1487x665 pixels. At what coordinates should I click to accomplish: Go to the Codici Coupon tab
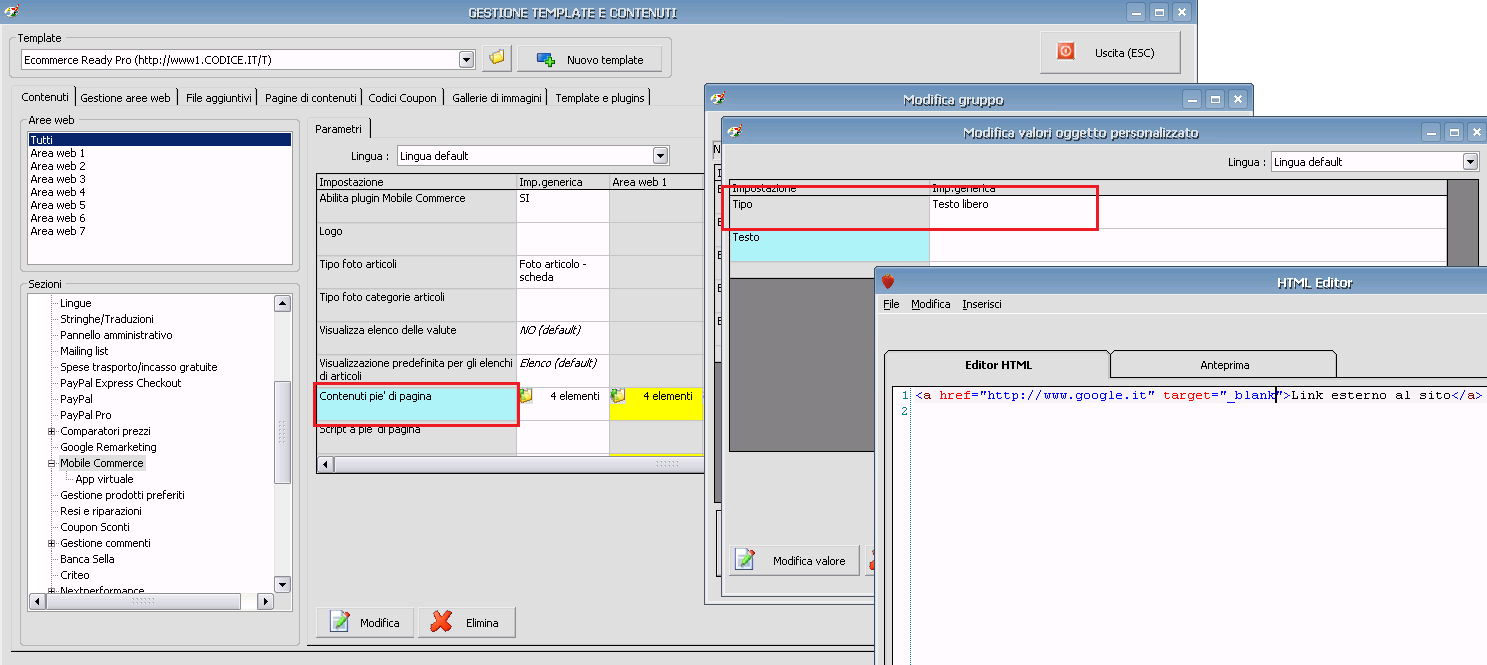[x=403, y=98]
